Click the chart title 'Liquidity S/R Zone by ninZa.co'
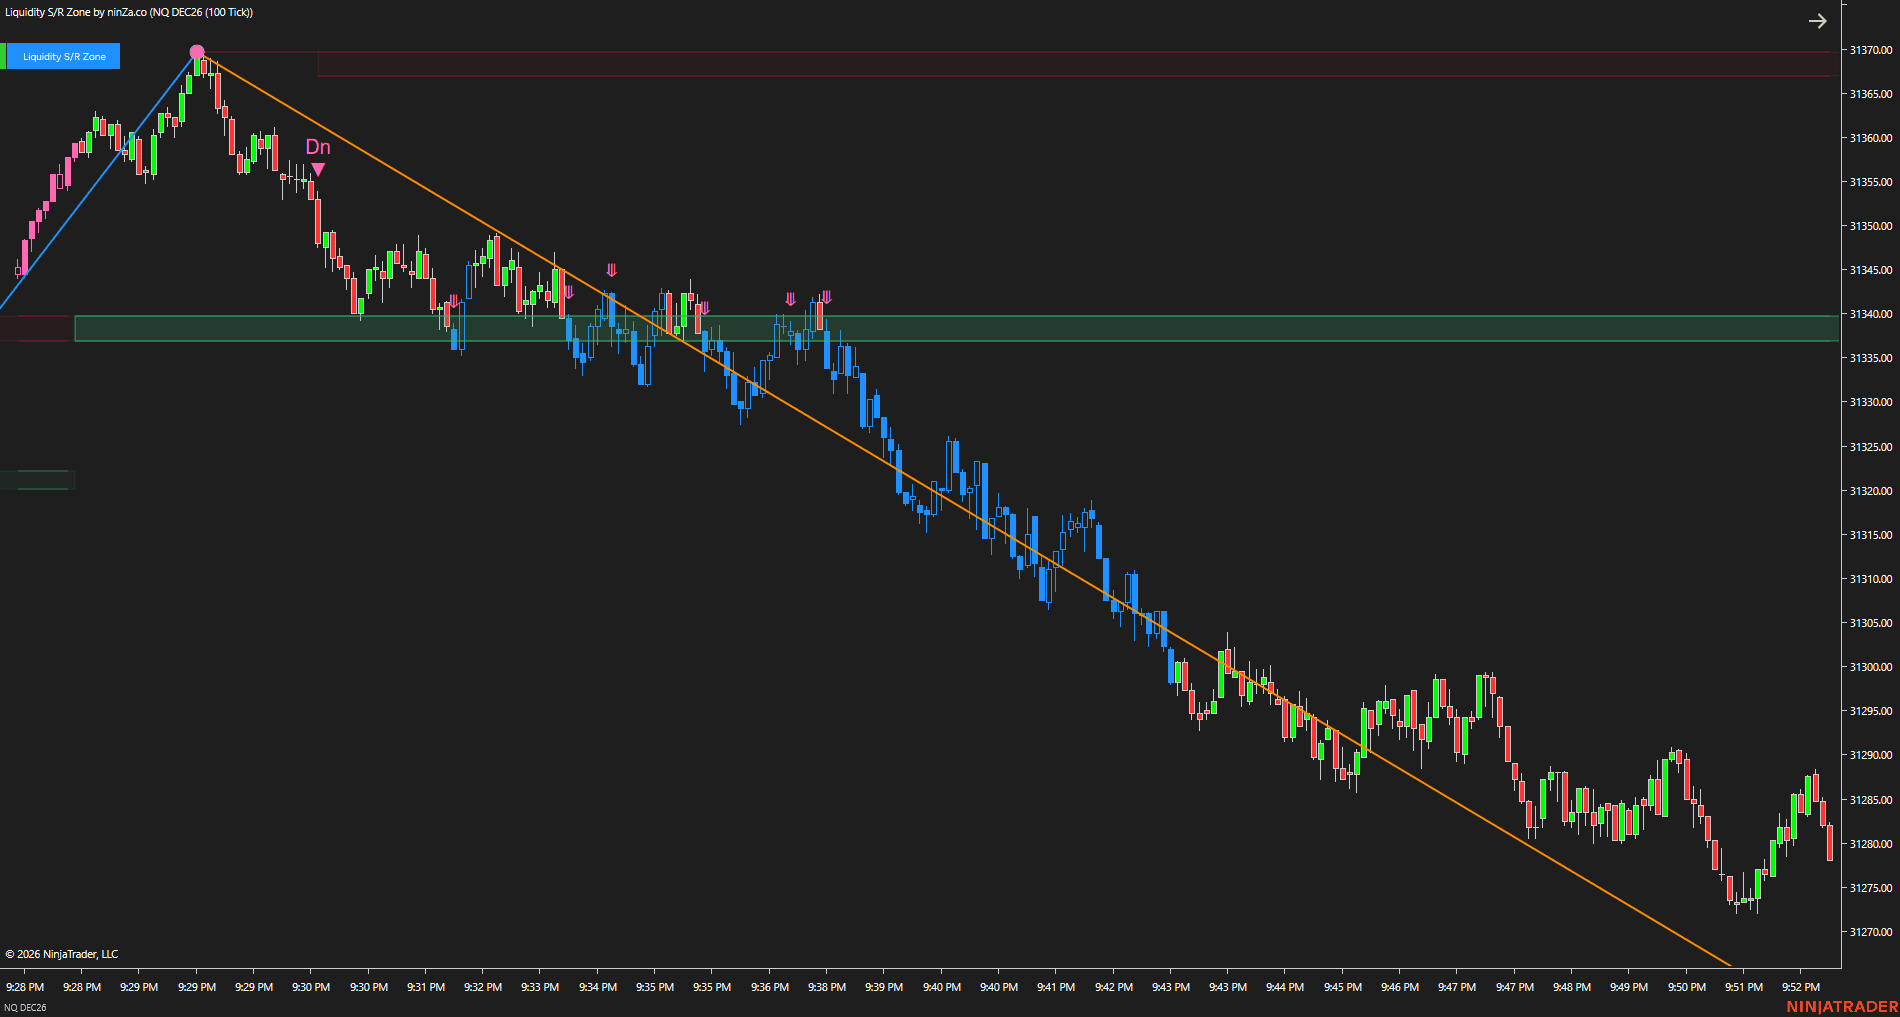The image size is (1900, 1017). [76, 12]
